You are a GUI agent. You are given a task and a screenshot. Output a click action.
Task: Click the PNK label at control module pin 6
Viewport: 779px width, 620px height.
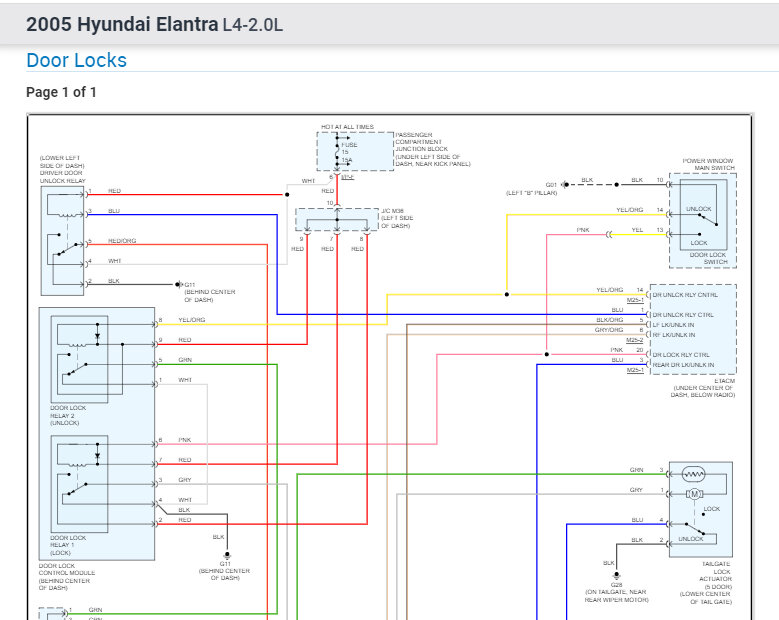pyautogui.click(x=185, y=440)
